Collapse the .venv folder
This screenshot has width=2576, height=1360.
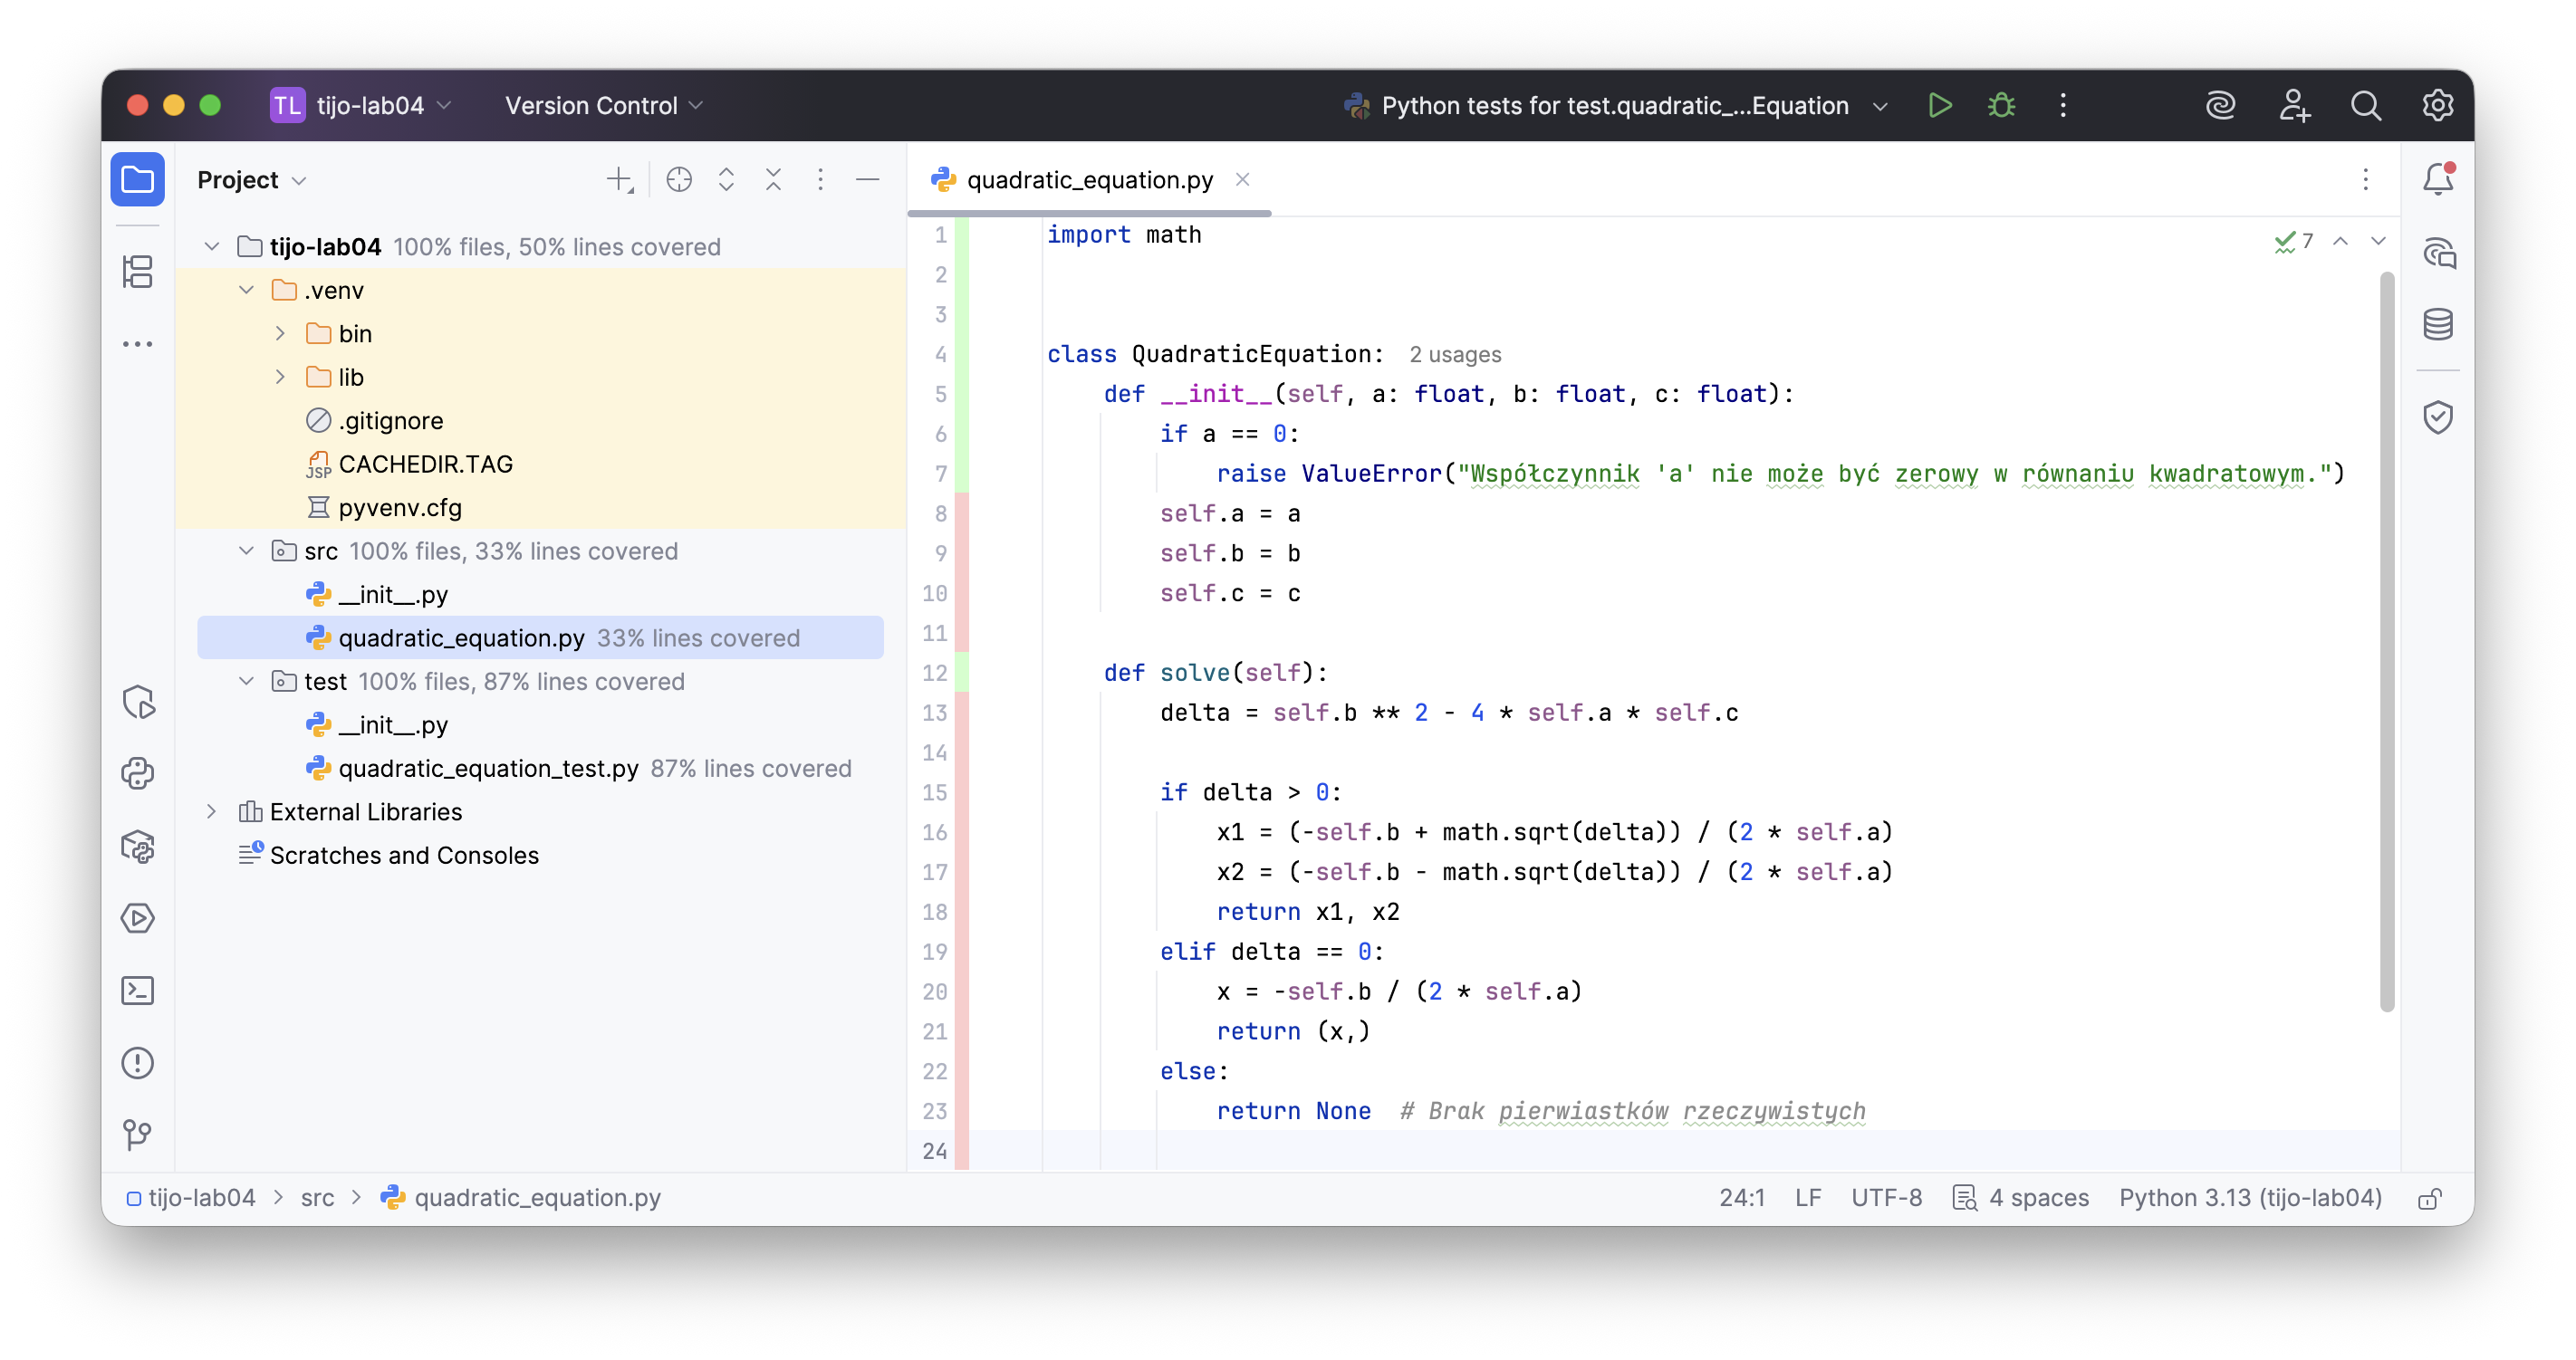click(x=246, y=290)
